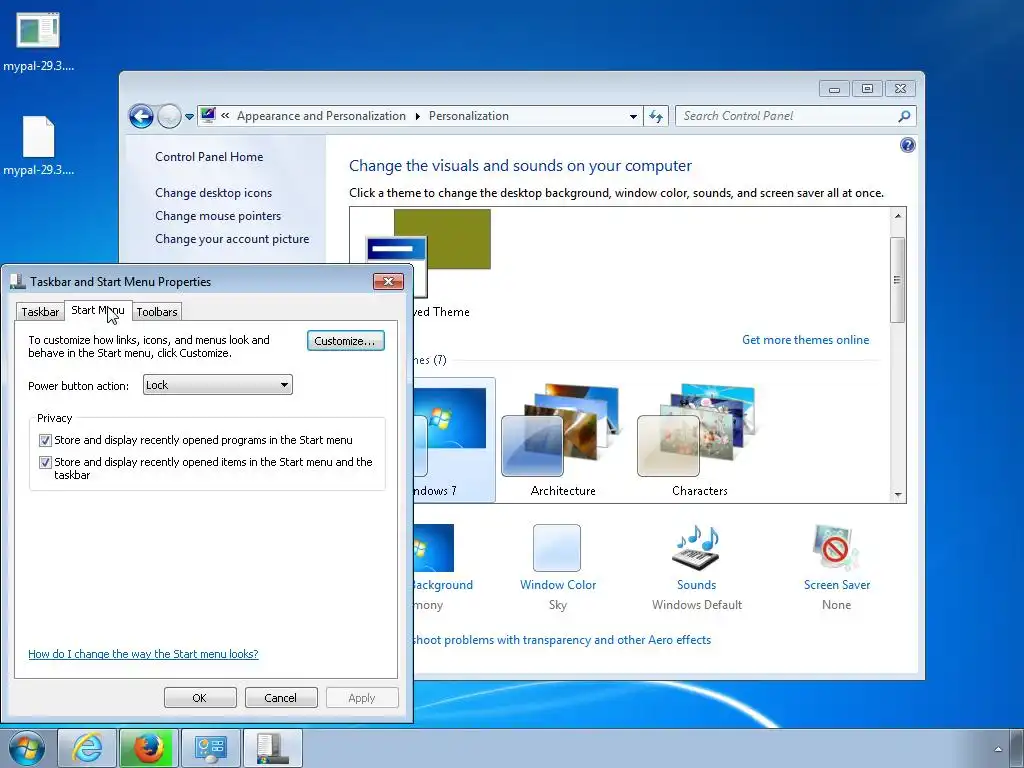Open the Windows Start button

pos(26,748)
